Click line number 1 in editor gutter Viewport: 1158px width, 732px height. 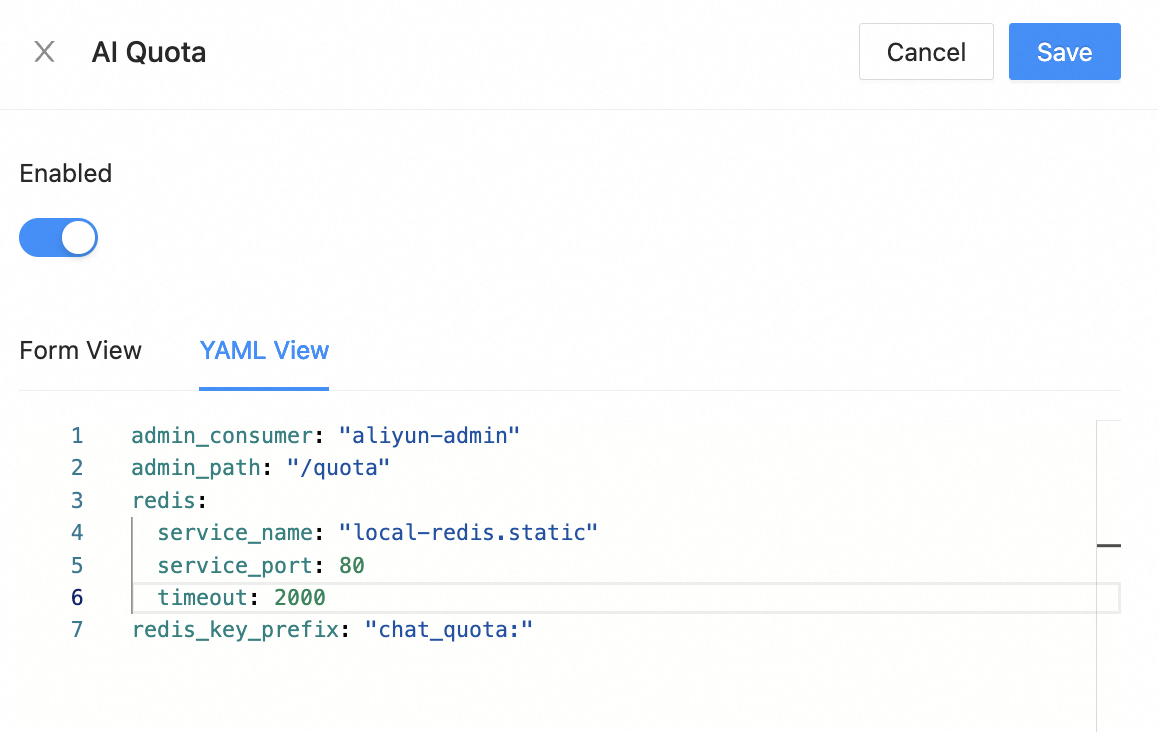pos(77,436)
